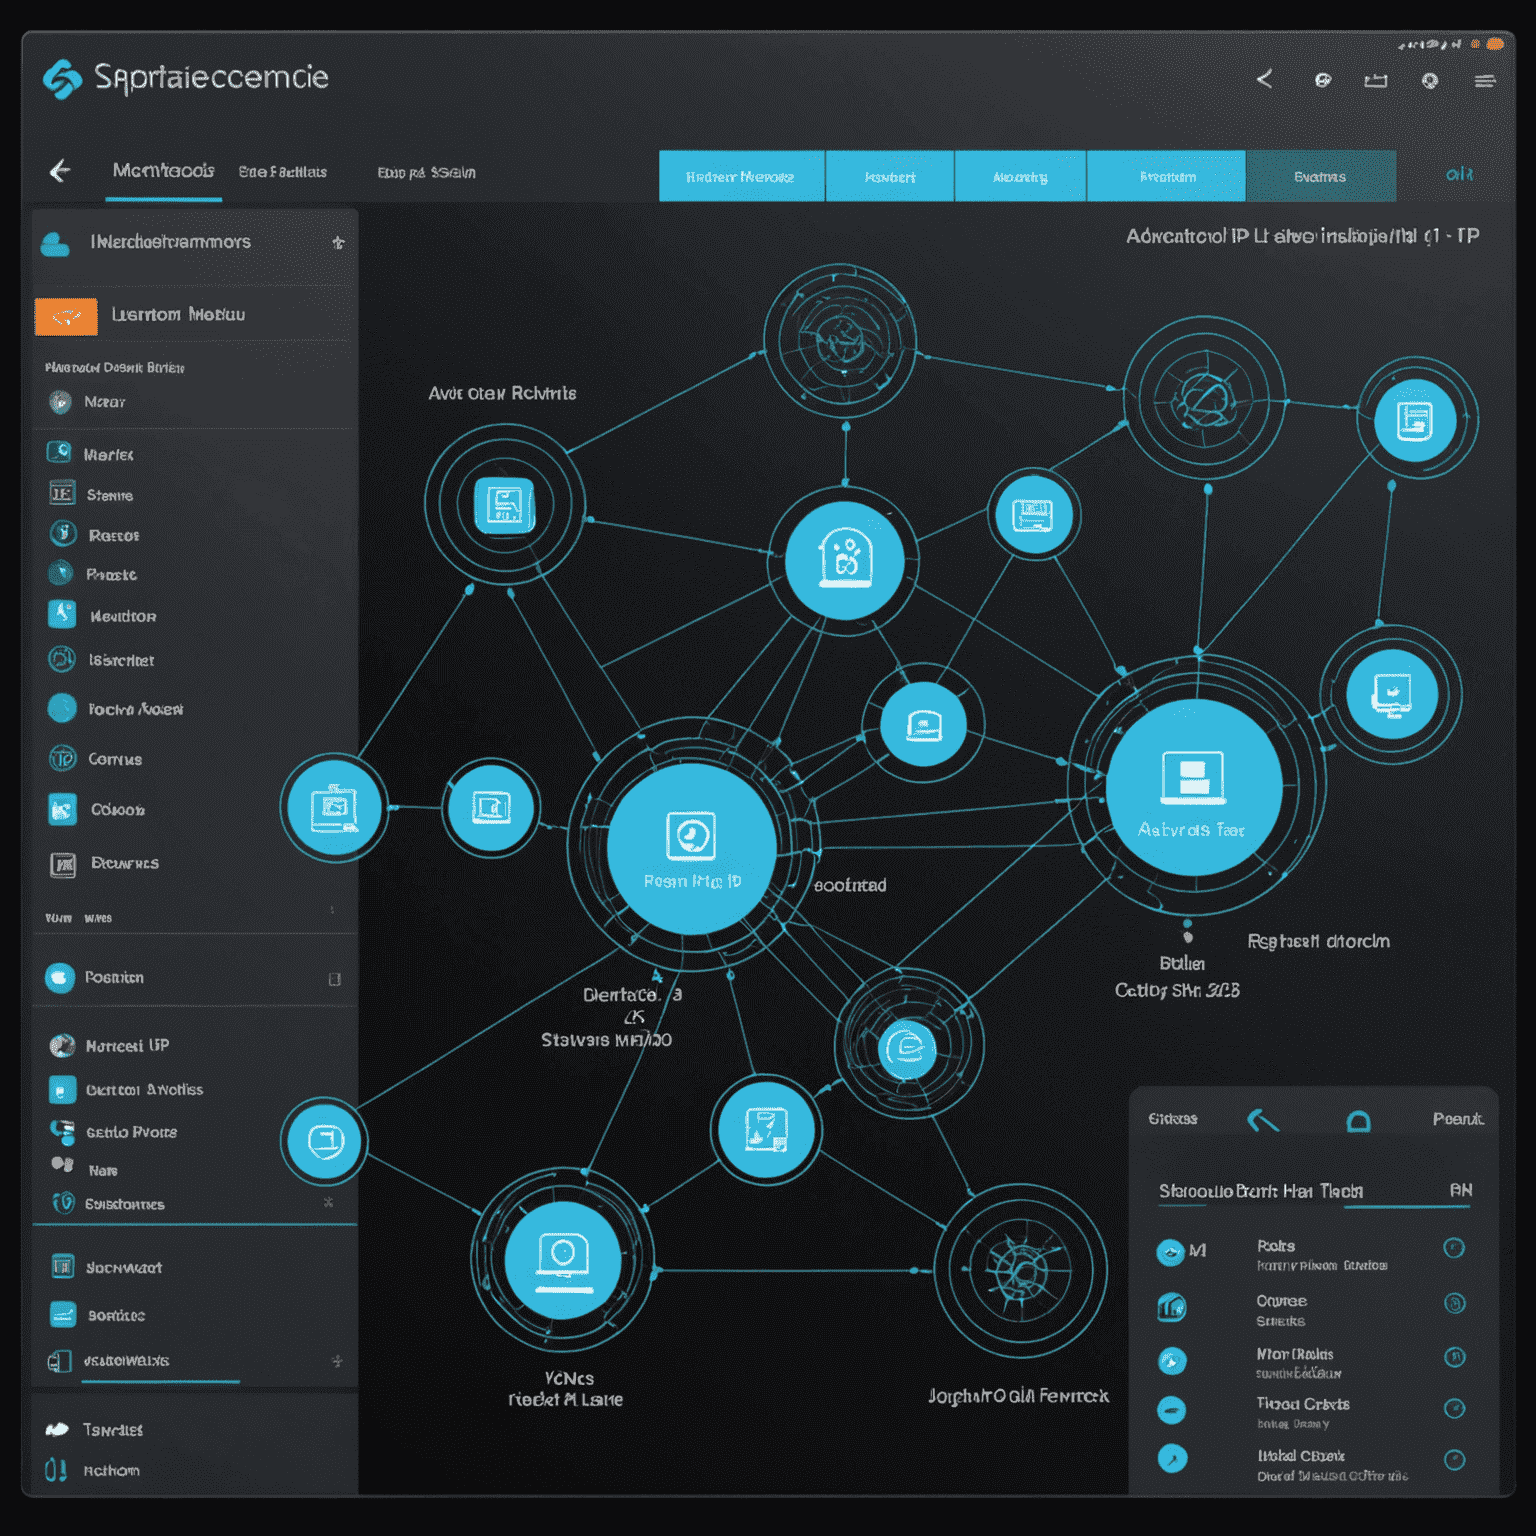The image size is (1536, 1536).
Task: Click the blue square icon beside Meuditor
Action: (62, 614)
